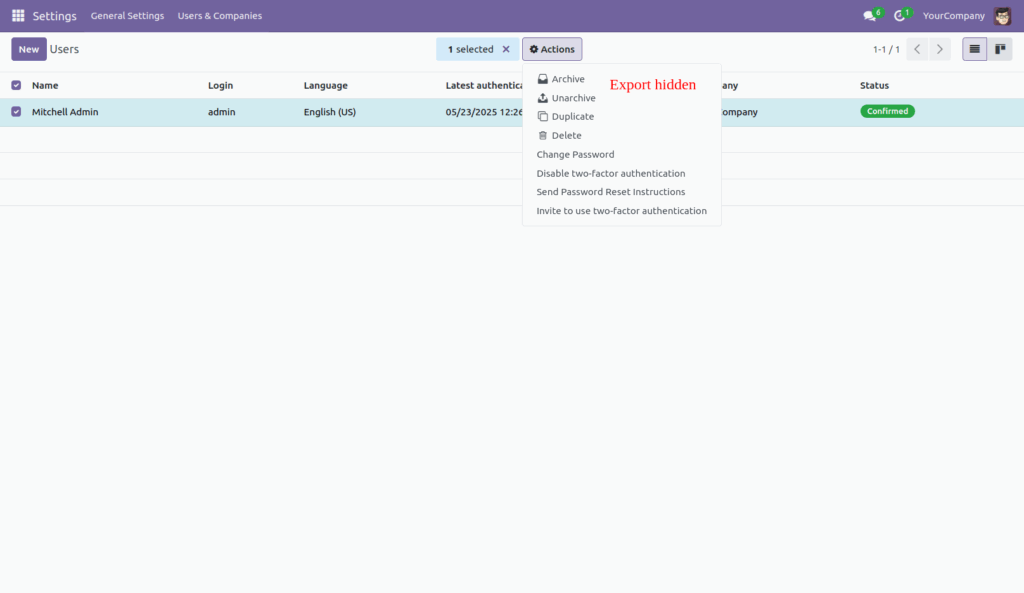Uncheck the Mitchell Admin row checkbox
Image resolution: width=1024 pixels, height=593 pixels.
tap(14, 111)
